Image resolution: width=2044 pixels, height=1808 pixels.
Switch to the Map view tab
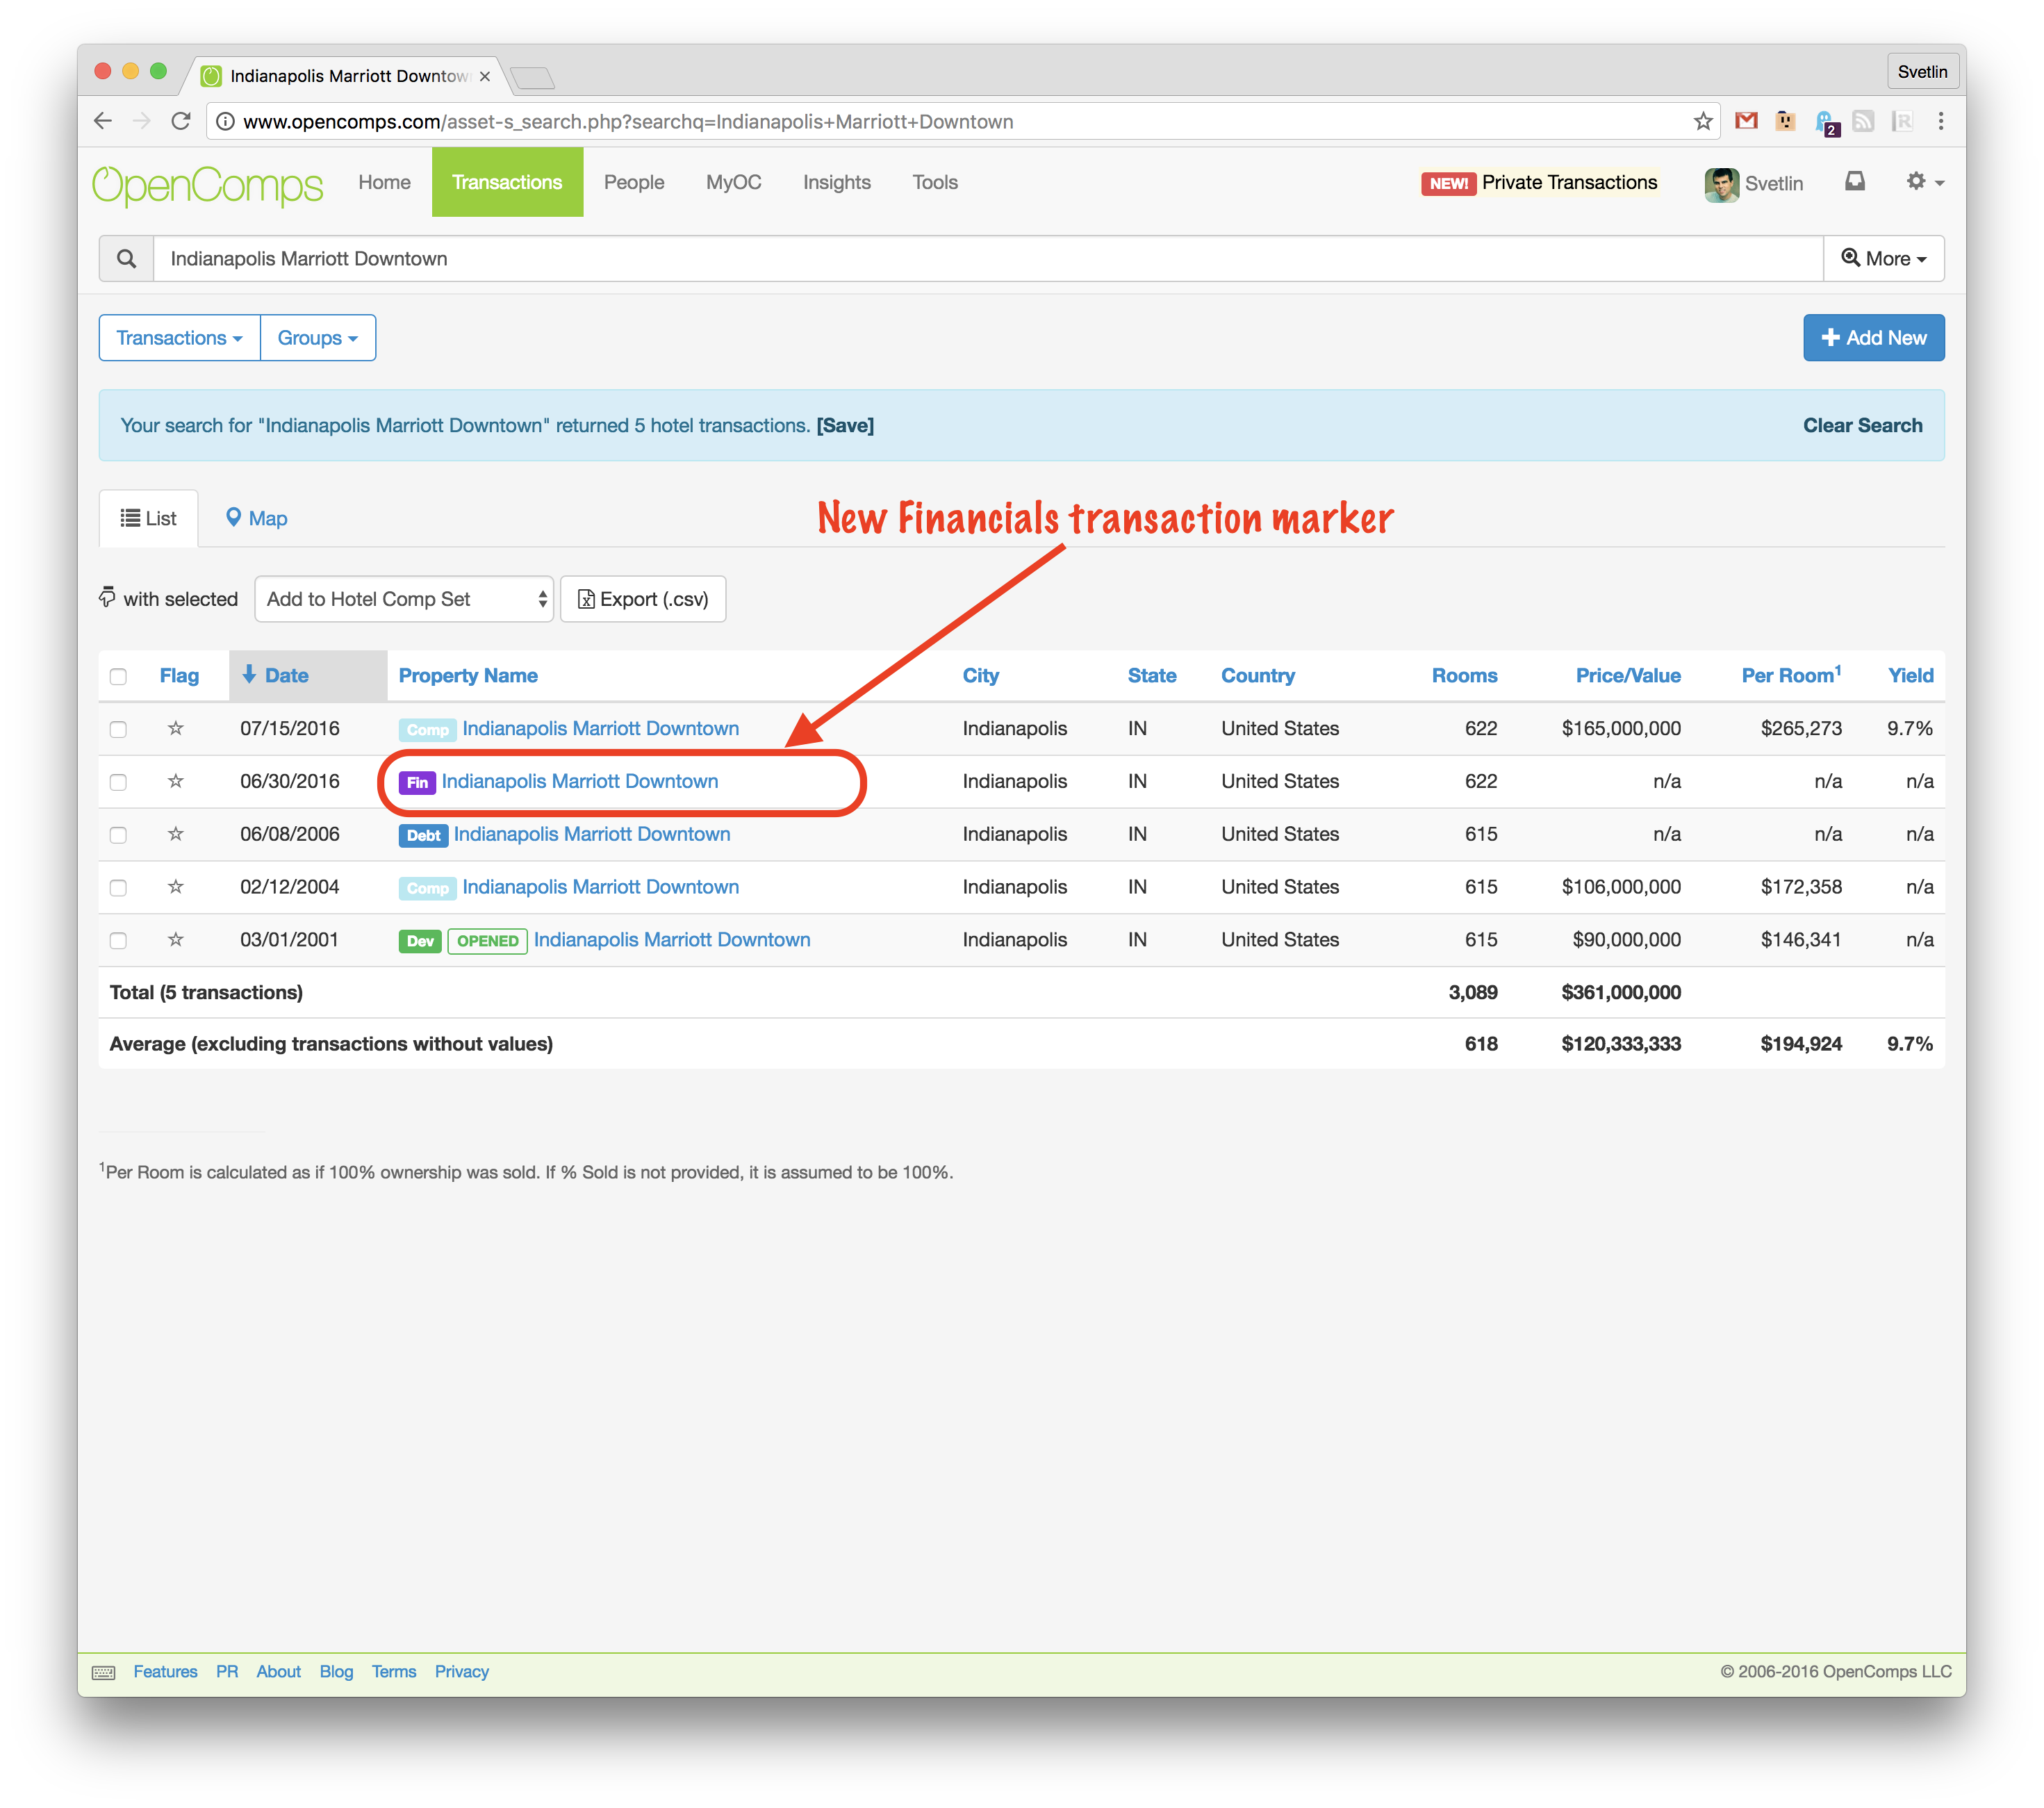pos(257,518)
